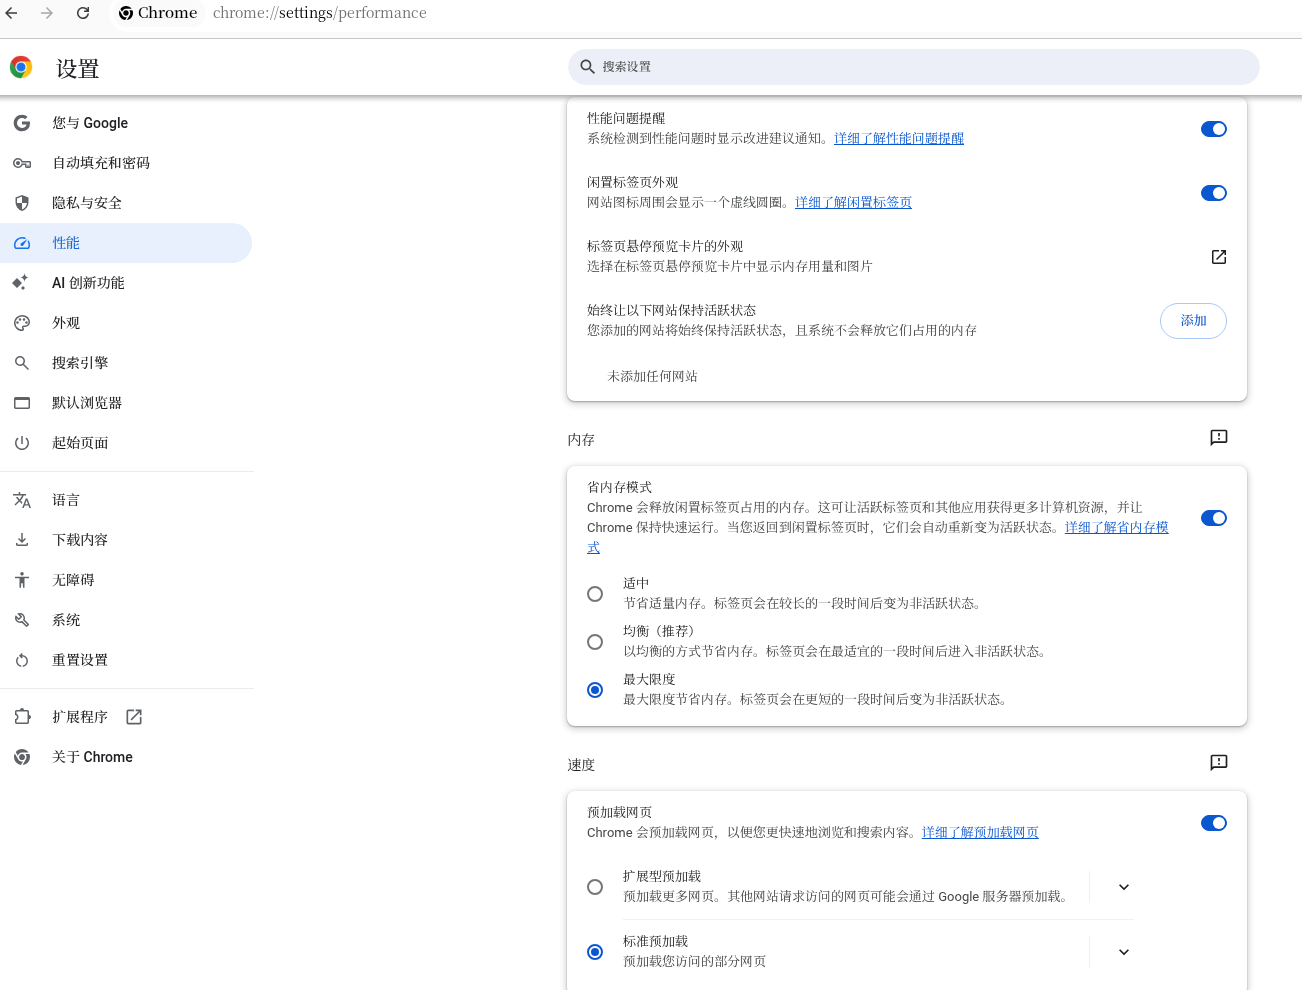Image resolution: width=1302 pixels, height=990 pixels.
Task: Click the browser back arrow
Action: click(12, 13)
